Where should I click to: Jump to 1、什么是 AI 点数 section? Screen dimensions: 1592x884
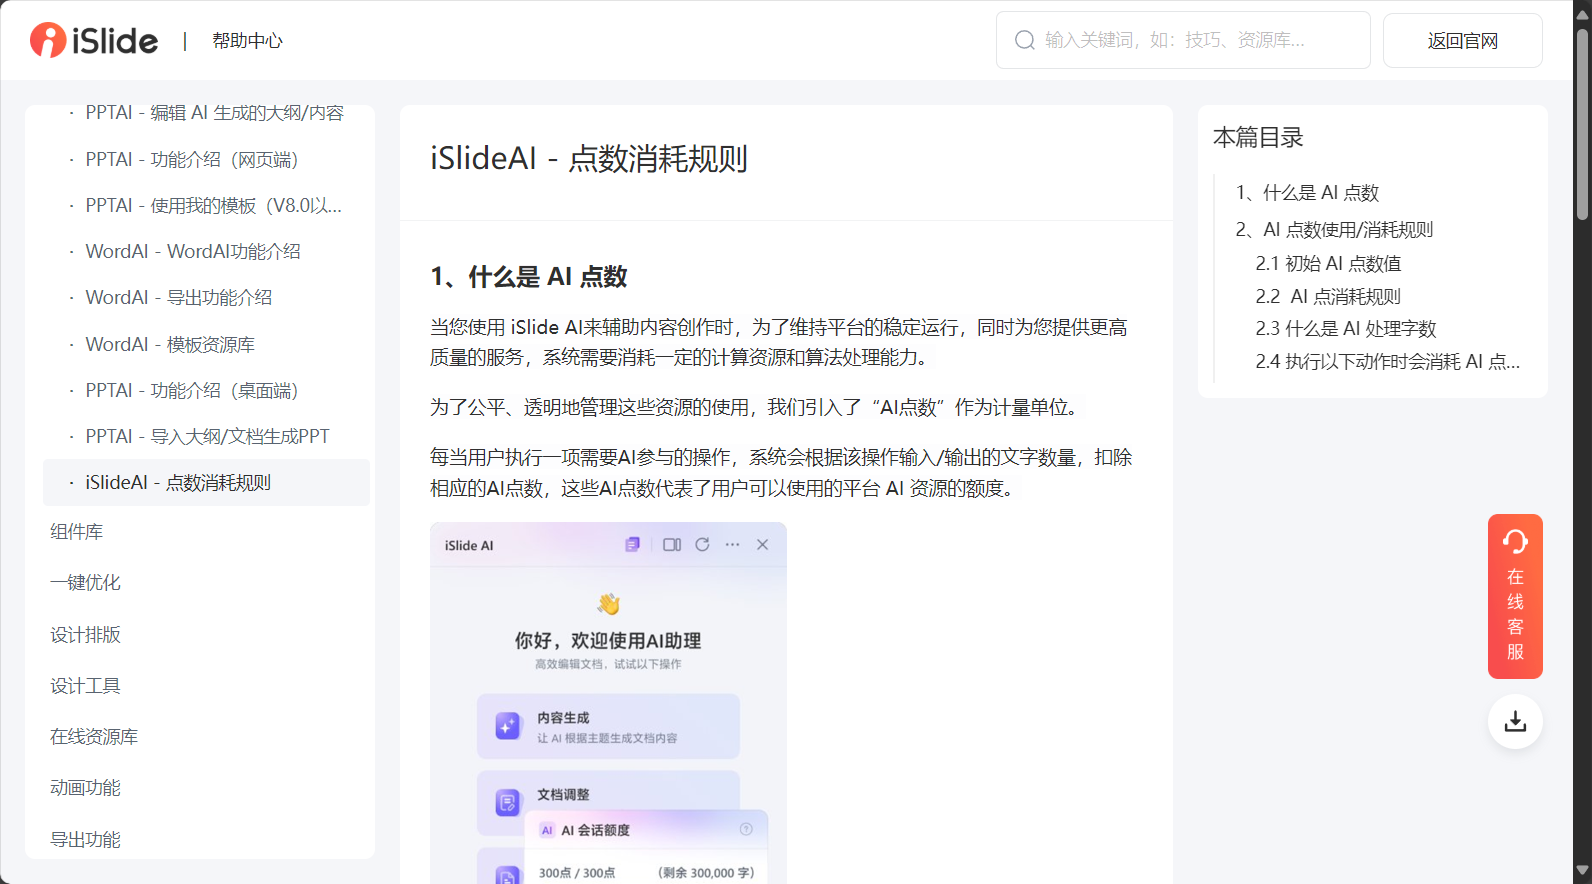pyautogui.click(x=1307, y=192)
